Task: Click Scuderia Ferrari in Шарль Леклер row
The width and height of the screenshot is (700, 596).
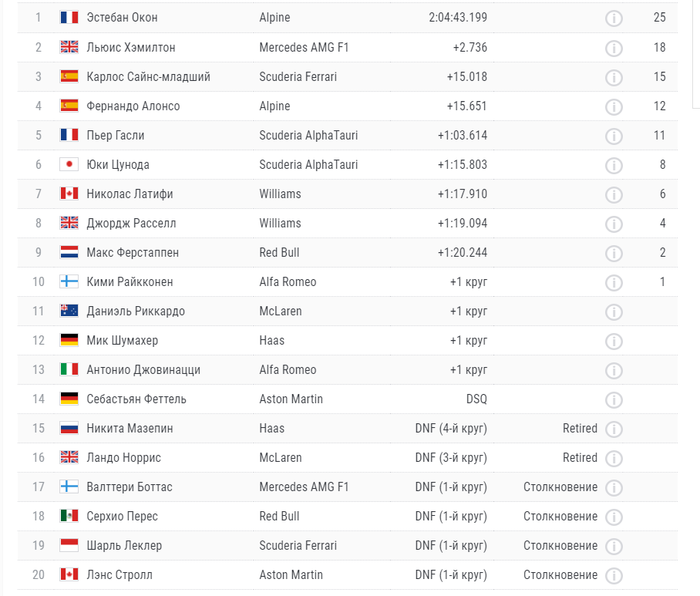Action: [298, 546]
